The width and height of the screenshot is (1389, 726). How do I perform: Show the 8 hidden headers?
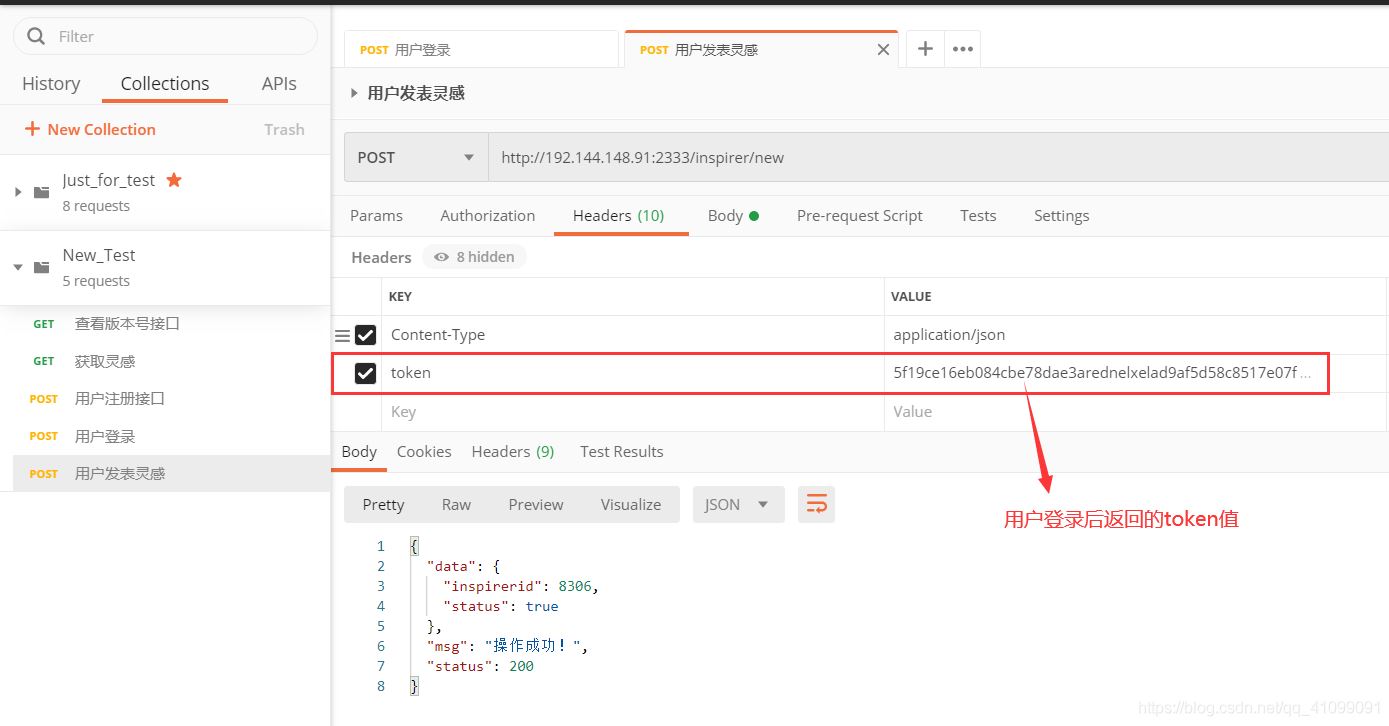point(474,257)
